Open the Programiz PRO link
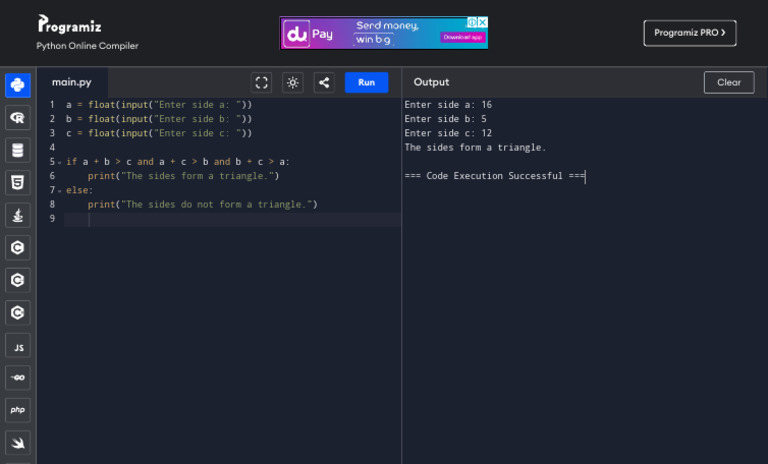Viewport: 768px width, 464px height. (x=689, y=33)
